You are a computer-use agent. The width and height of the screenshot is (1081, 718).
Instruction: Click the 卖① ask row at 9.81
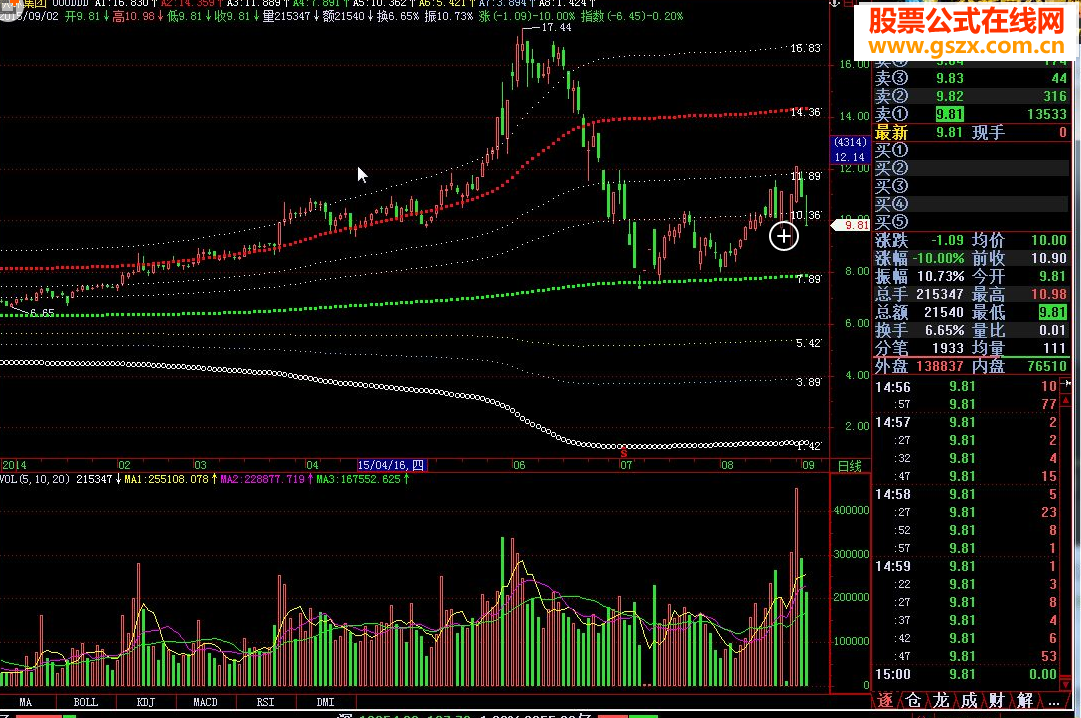coord(971,114)
